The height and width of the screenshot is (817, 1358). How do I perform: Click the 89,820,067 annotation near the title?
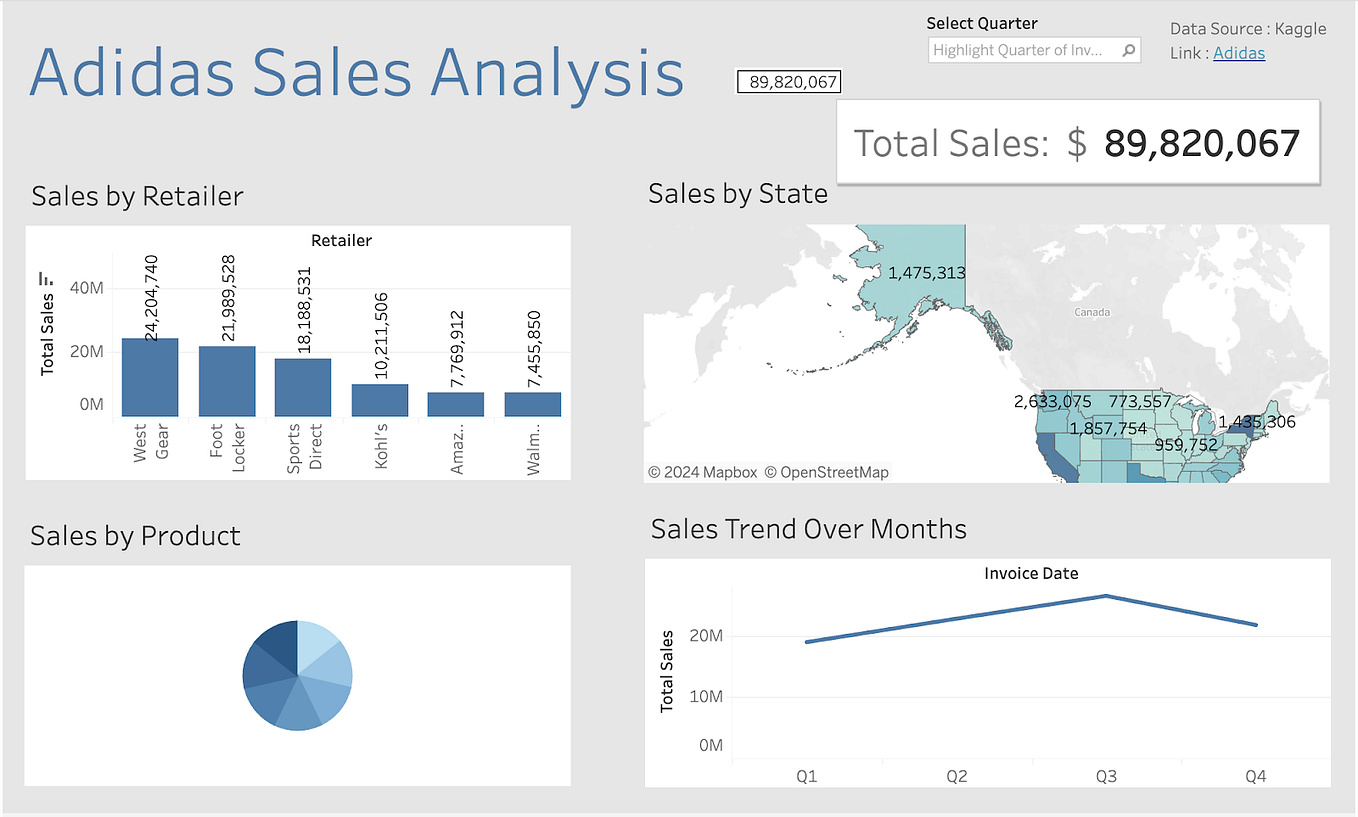tap(789, 81)
